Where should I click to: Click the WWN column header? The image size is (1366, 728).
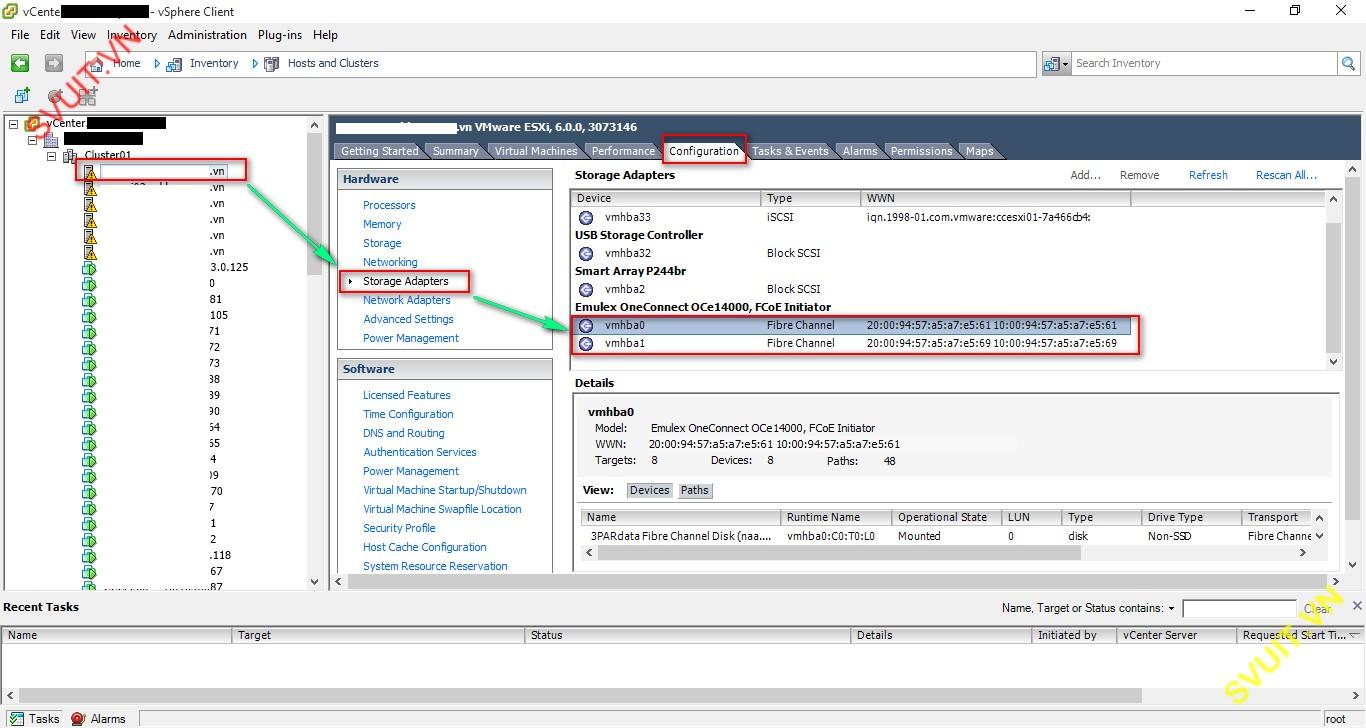tap(995, 198)
